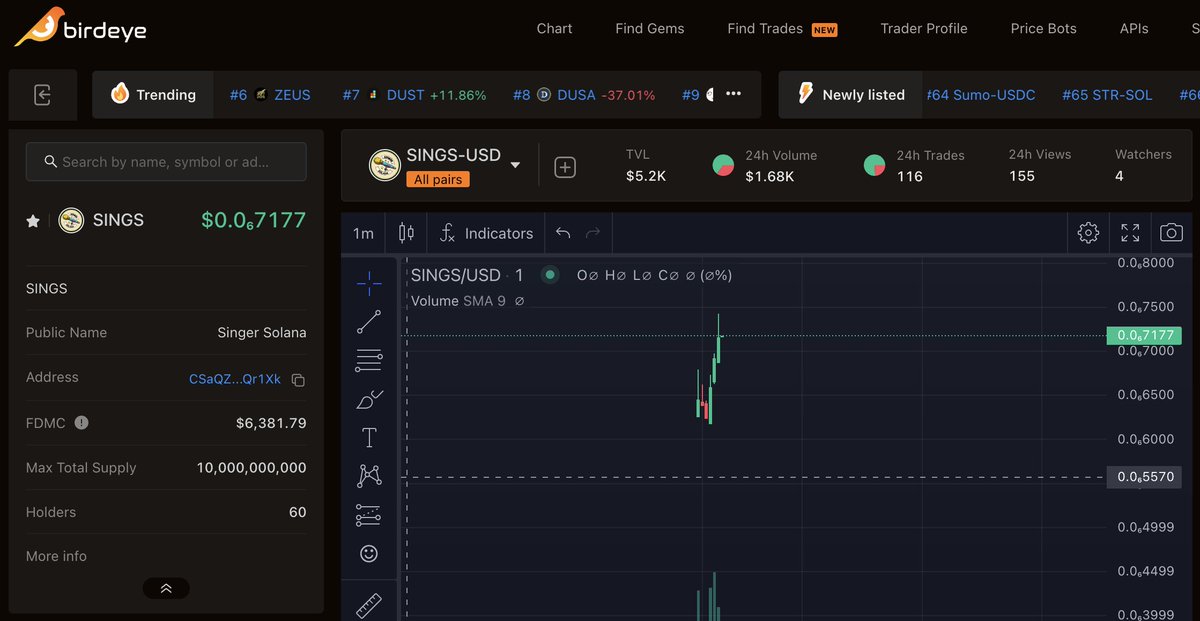
Task: Open the candlestick chart style selector
Action: pos(406,233)
